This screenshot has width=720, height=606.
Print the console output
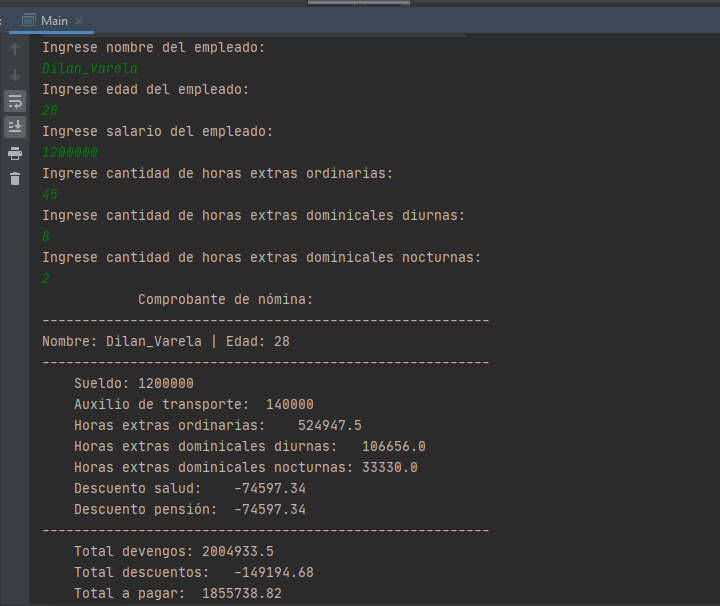pyautogui.click(x=15, y=153)
